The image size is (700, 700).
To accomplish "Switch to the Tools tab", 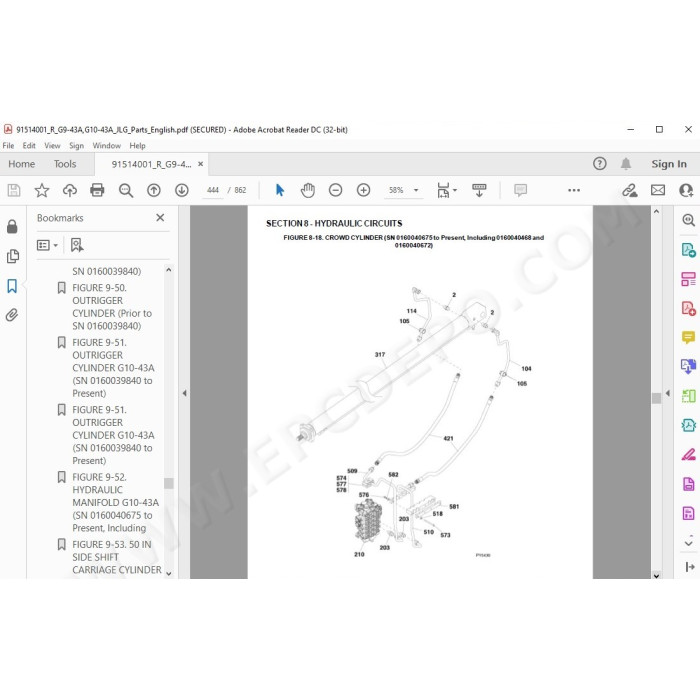I will point(65,164).
